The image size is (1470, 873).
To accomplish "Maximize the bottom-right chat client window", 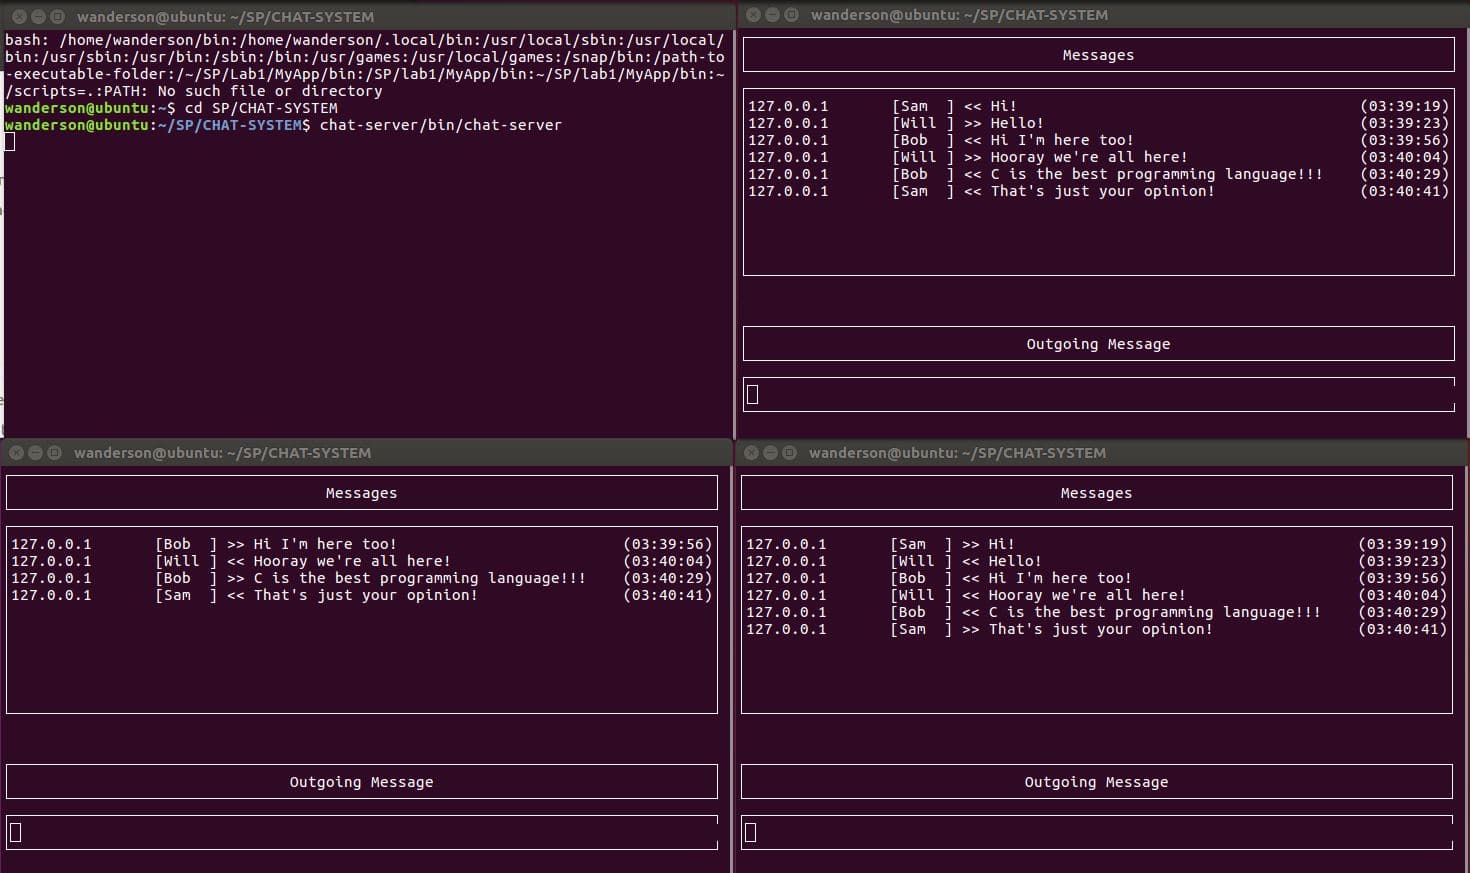I will point(789,453).
